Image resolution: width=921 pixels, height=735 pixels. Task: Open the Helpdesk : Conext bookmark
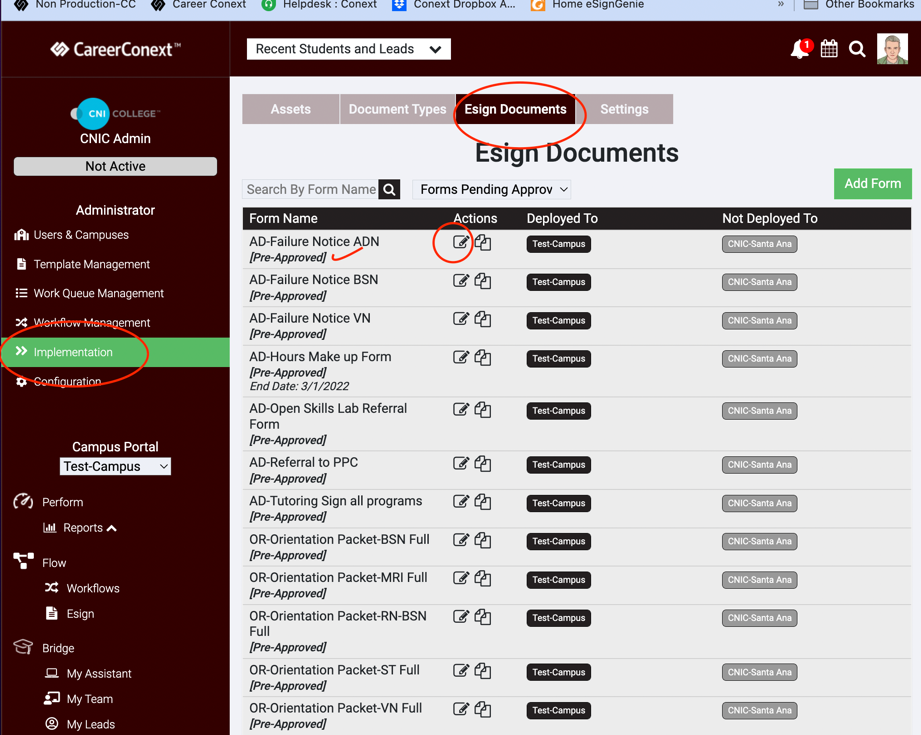pyautogui.click(x=320, y=5)
